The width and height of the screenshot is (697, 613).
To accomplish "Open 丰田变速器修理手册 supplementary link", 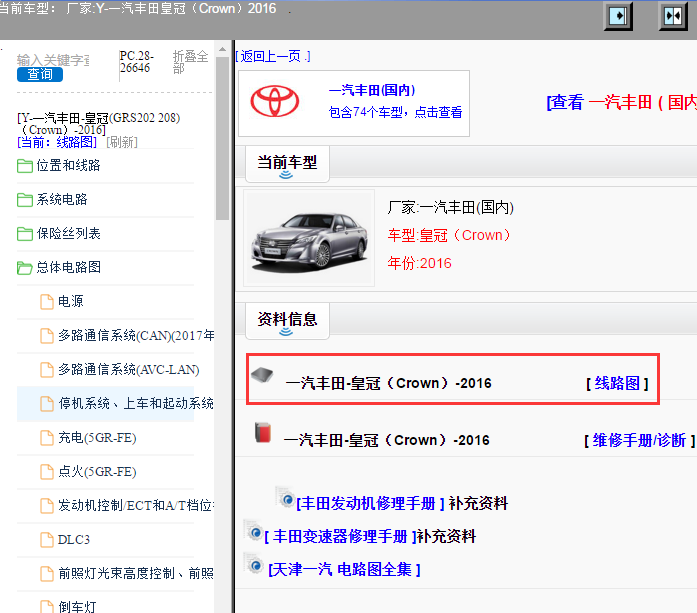I will pos(340,536).
